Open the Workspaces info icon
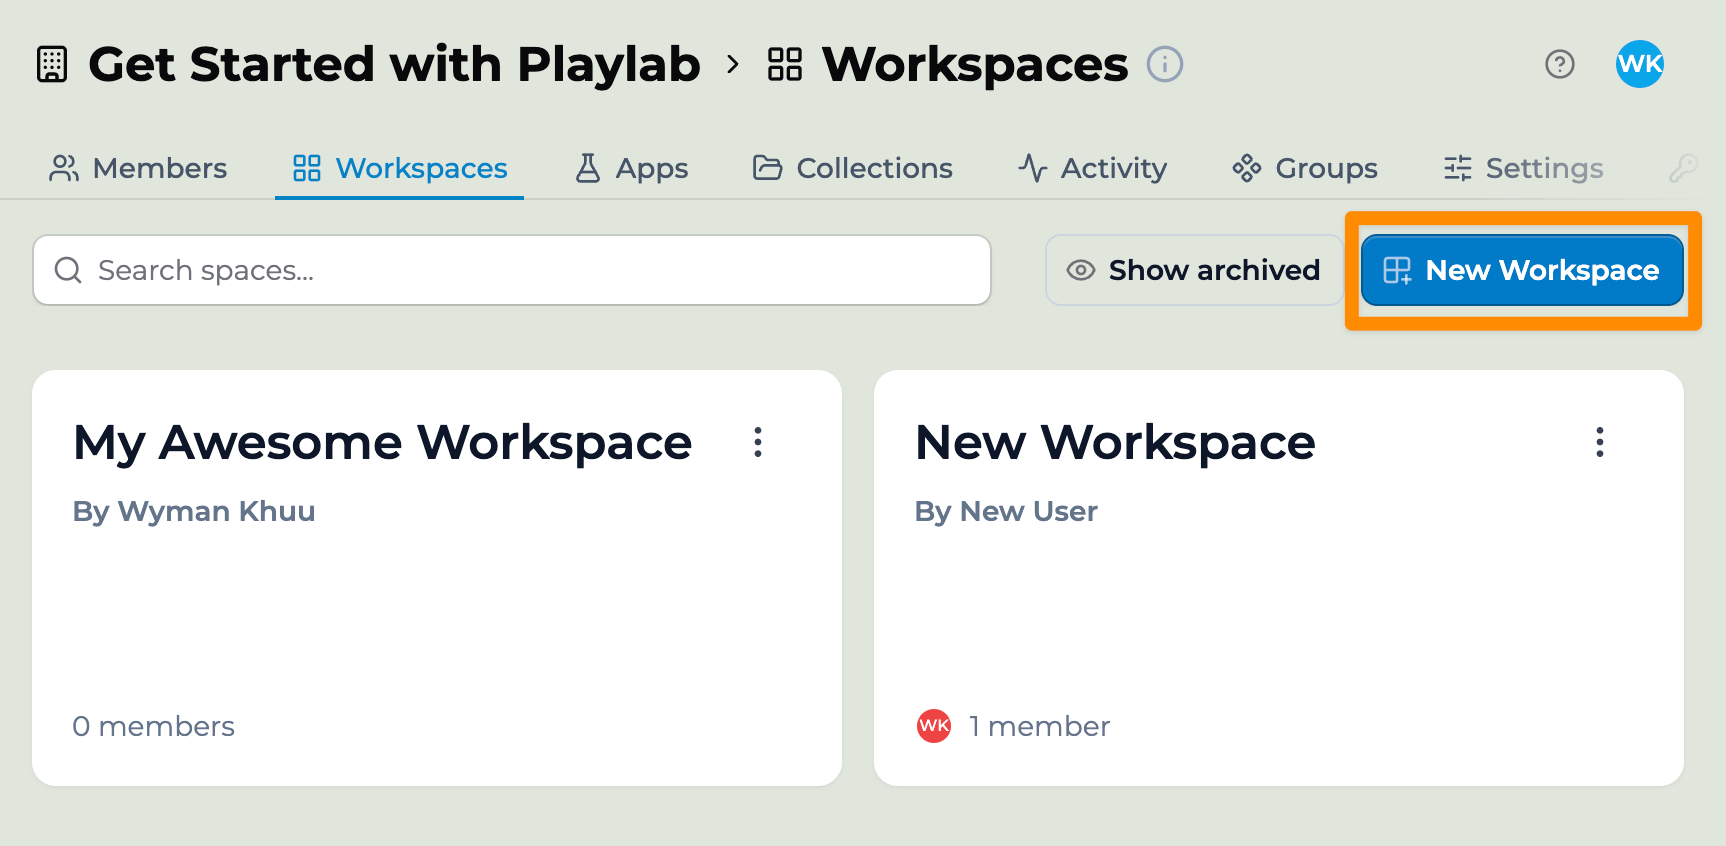The width and height of the screenshot is (1726, 846). pos(1164,64)
